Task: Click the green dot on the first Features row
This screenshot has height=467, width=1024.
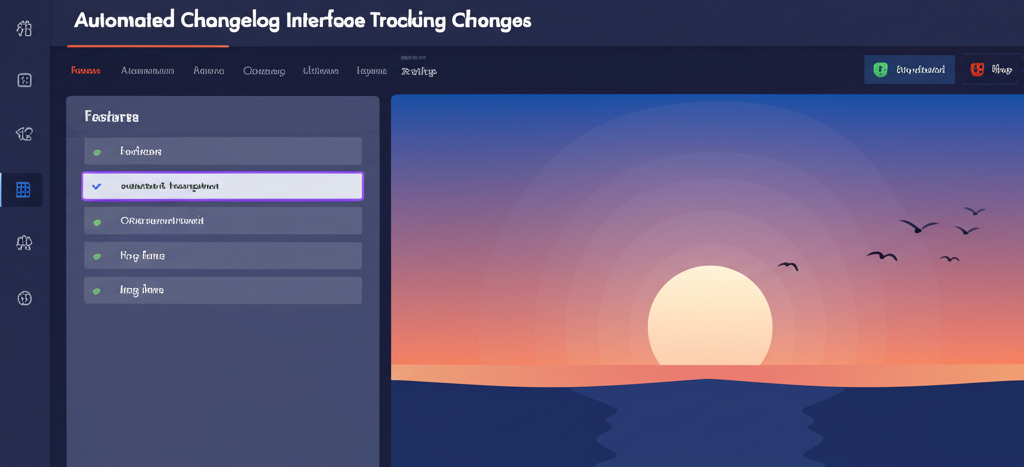Action: click(x=97, y=152)
